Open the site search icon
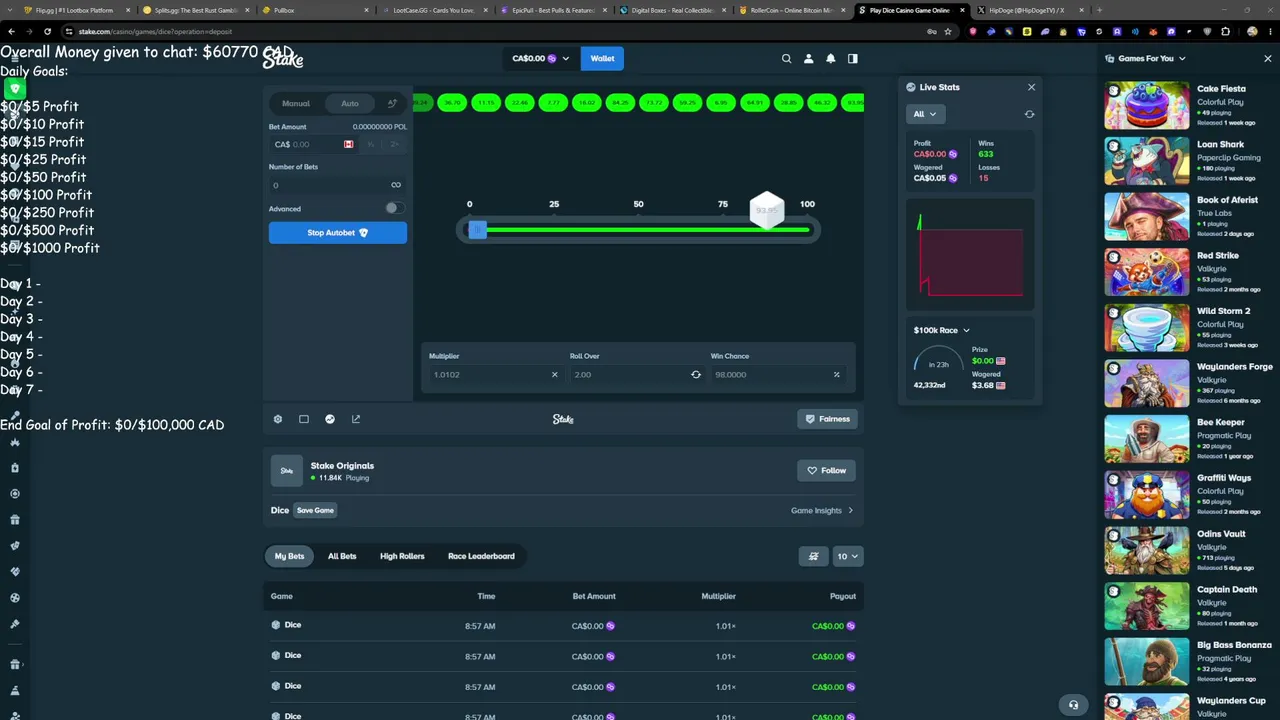Image resolution: width=1280 pixels, height=720 pixels. point(786,59)
